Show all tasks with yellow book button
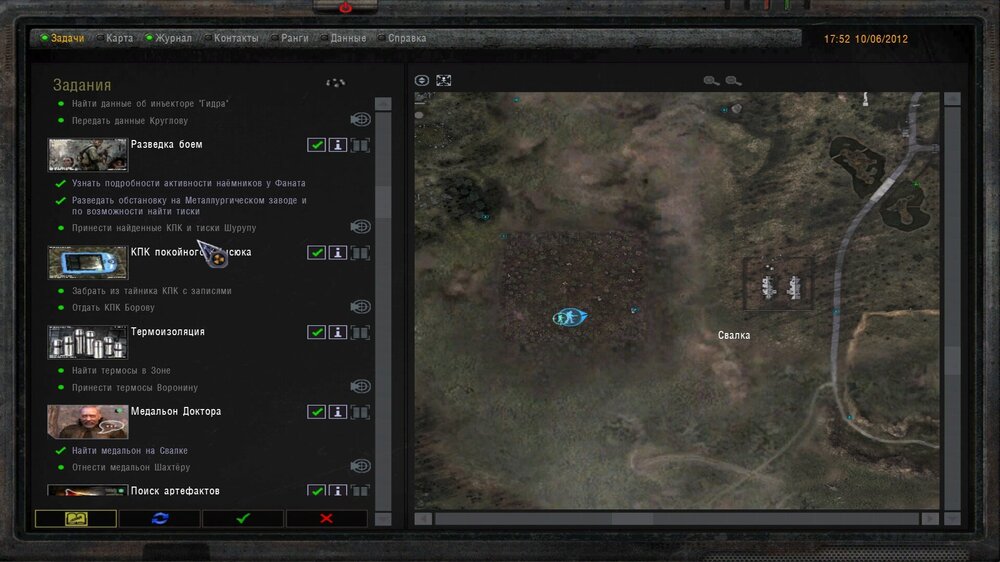Screen dimensions: 1000x562 76,519
